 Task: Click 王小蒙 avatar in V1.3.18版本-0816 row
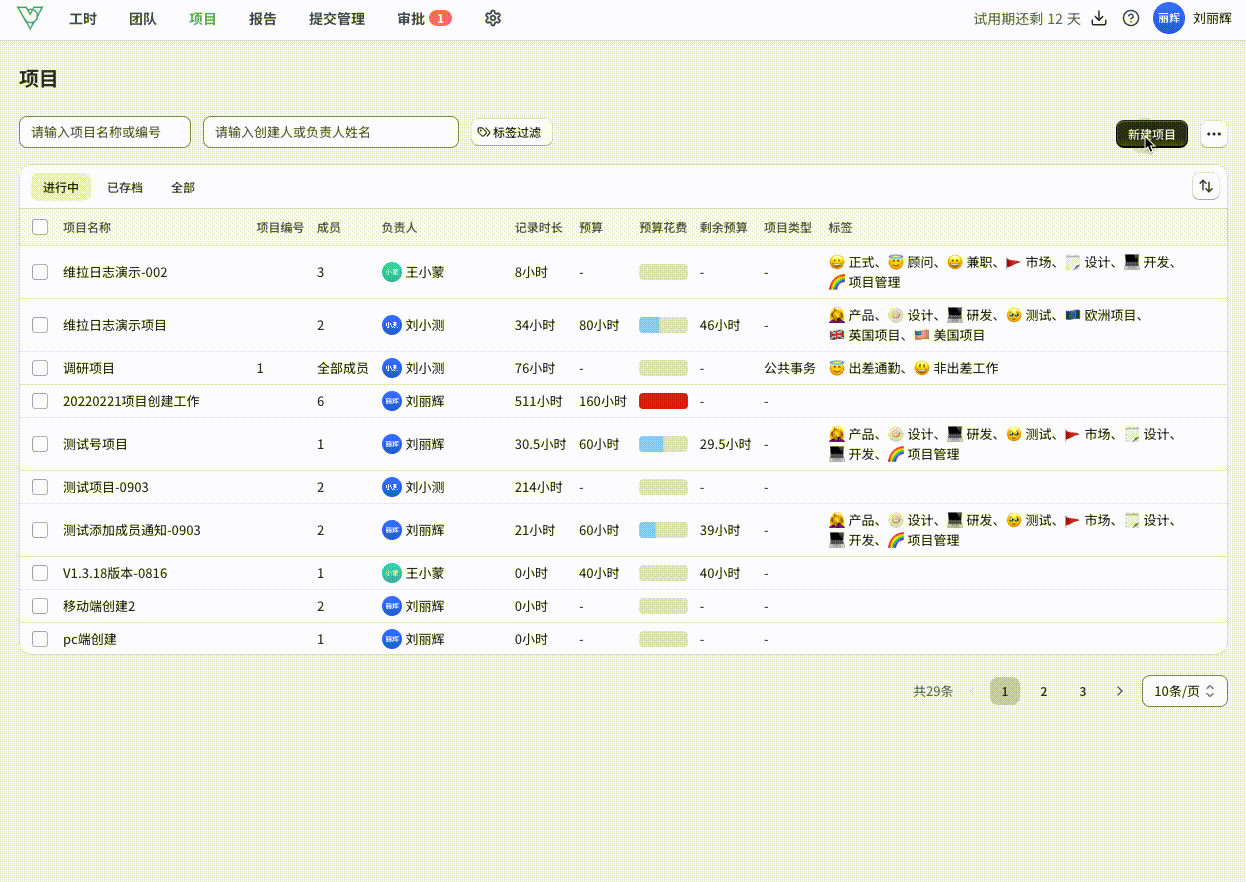click(x=392, y=573)
